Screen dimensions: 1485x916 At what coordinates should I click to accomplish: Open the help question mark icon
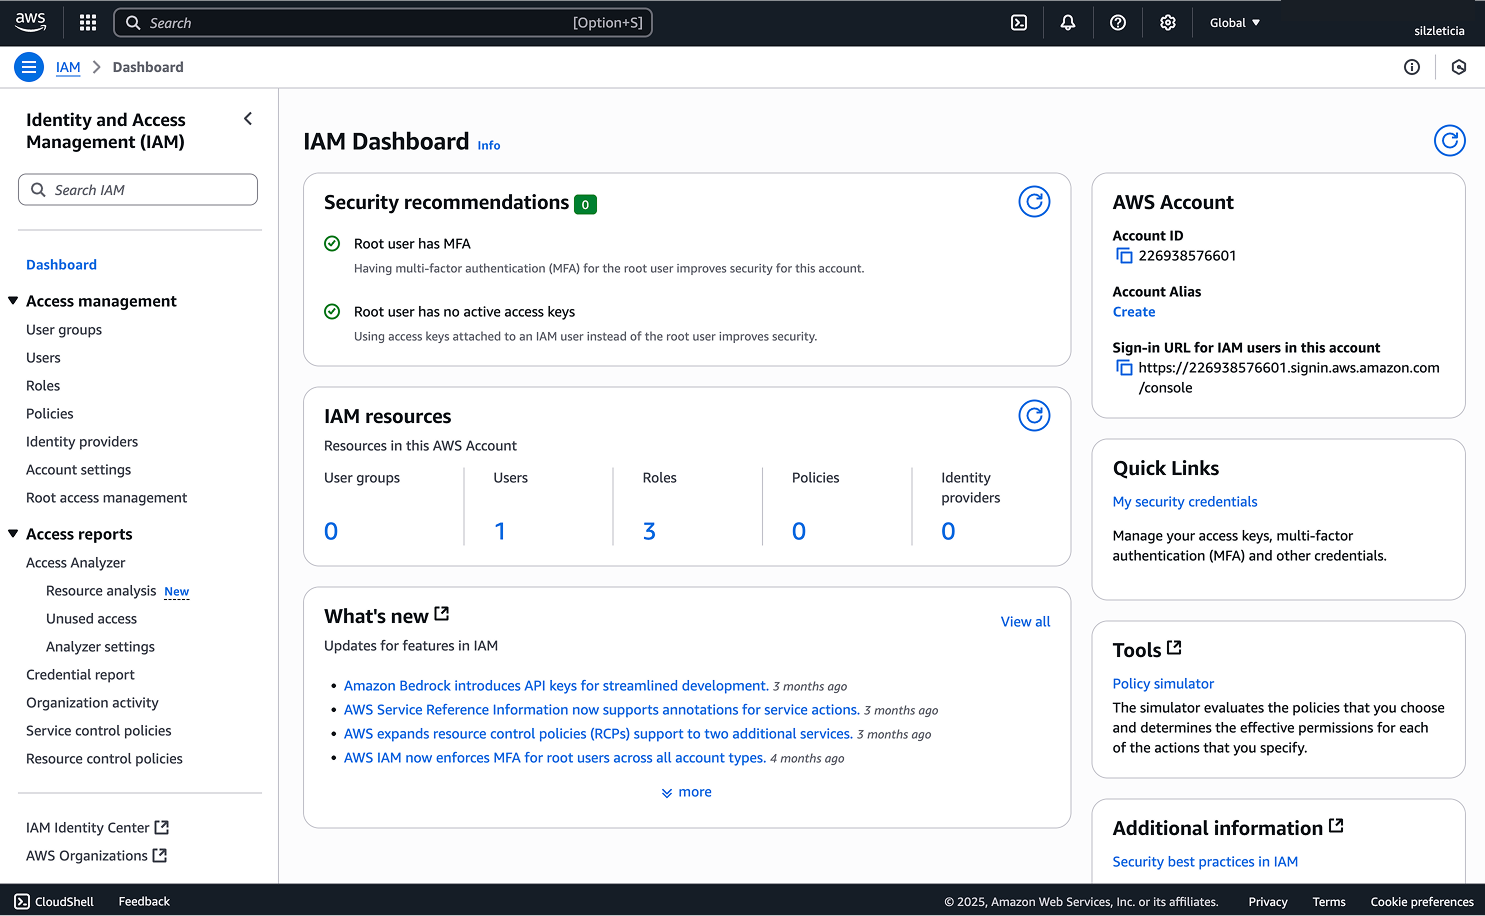1117,22
